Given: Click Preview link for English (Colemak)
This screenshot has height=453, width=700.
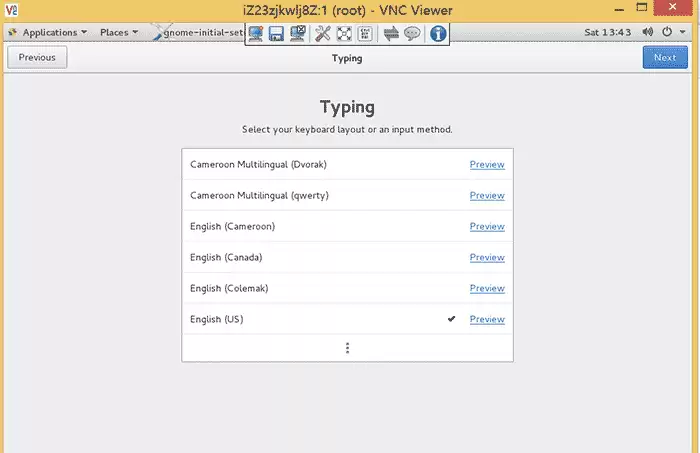Looking at the screenshot, I should [487, 288].
